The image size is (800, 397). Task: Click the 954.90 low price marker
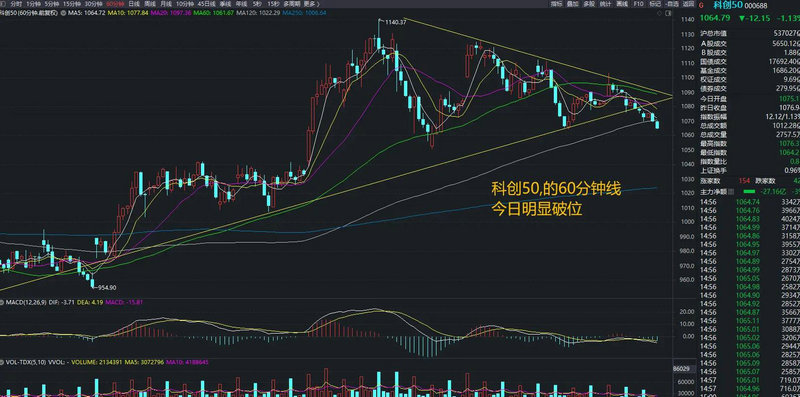(108, 287)
